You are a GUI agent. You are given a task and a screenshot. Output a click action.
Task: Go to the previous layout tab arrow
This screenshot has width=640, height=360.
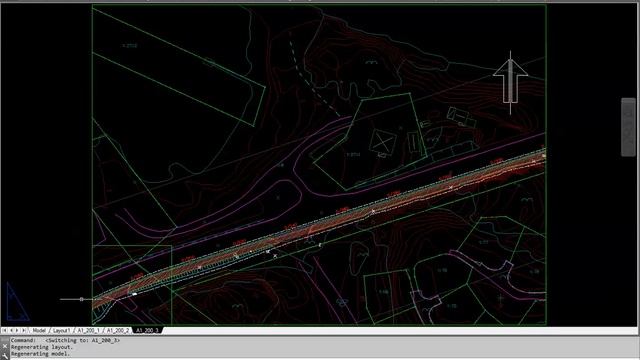coord(11,330)
